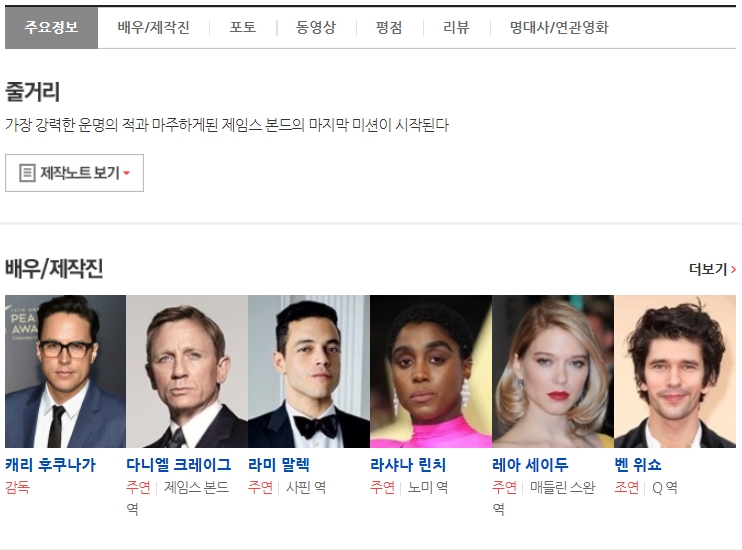Open the 포토 tab
Image resolution: width=742 pixels, height=550 pixels.
[243, 27]
